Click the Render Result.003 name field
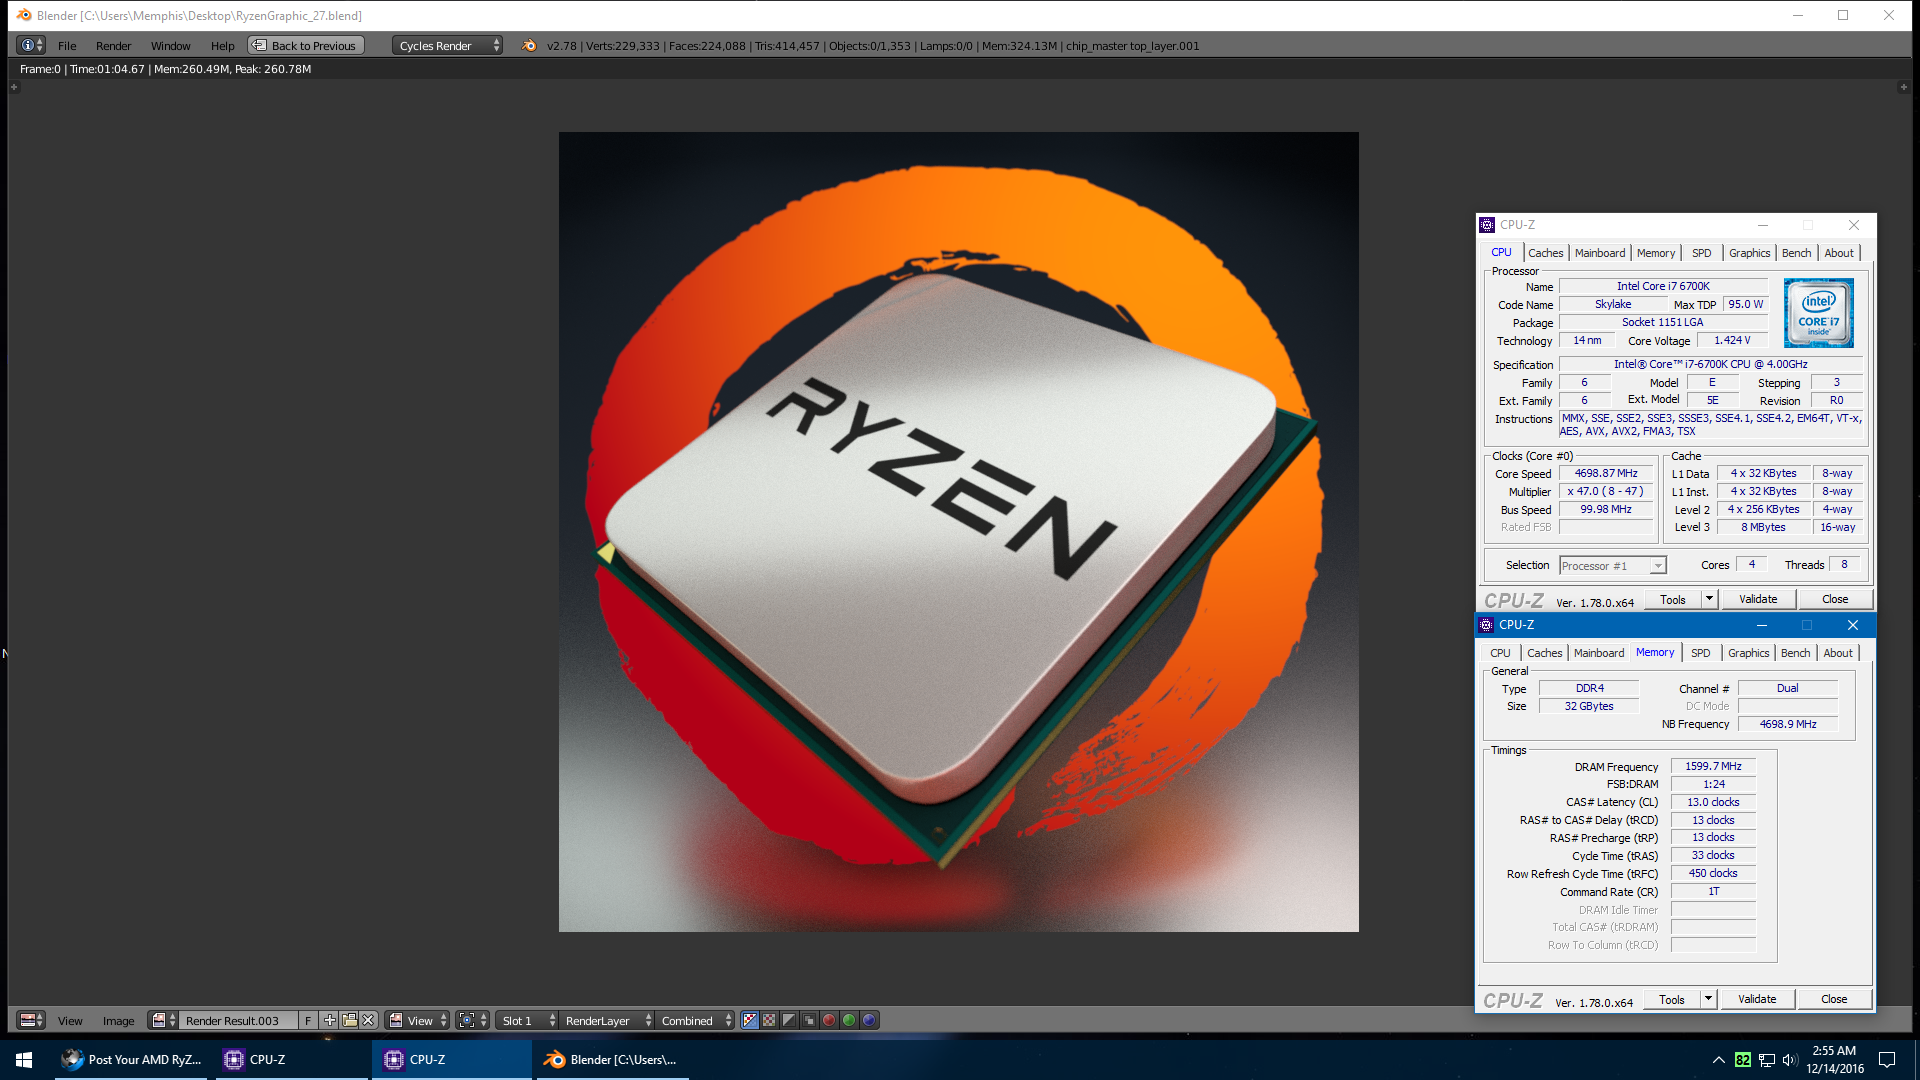 [239, 1020]
